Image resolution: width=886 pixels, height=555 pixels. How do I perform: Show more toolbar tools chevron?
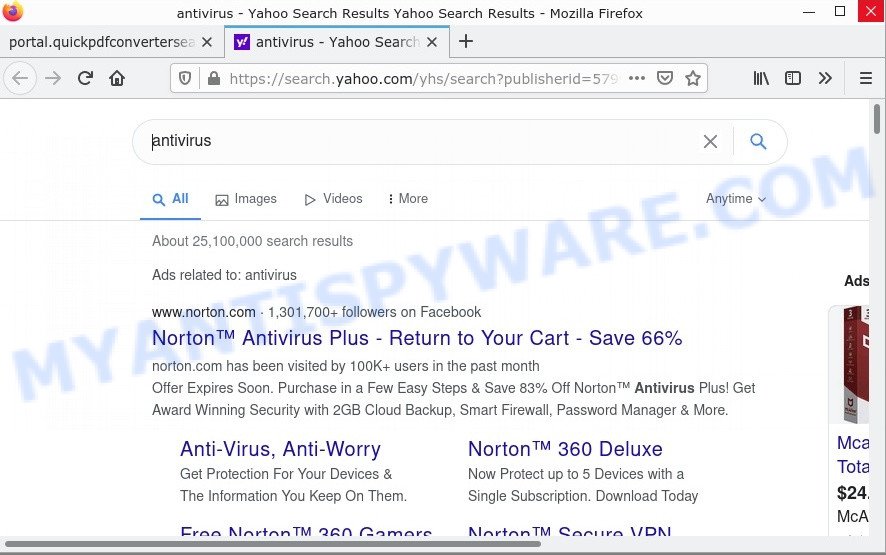(x=825, y=78)
